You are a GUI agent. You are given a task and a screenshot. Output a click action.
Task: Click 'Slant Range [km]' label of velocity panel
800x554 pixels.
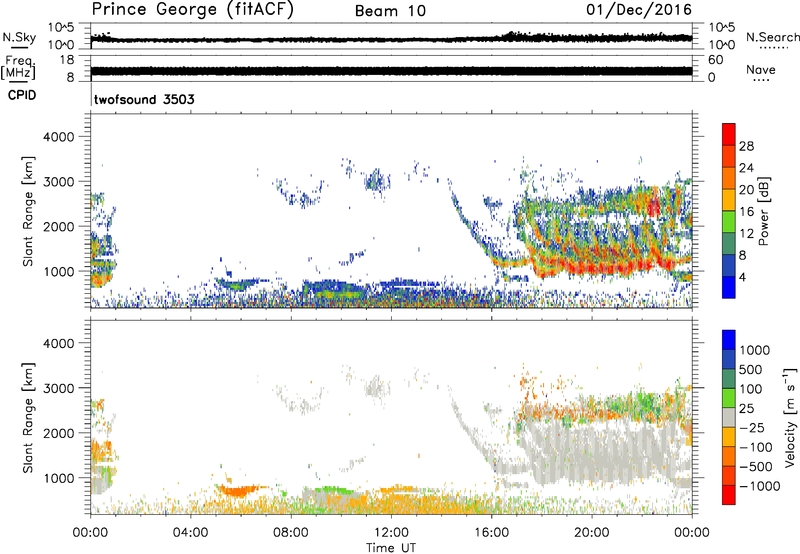coord(28,418)
